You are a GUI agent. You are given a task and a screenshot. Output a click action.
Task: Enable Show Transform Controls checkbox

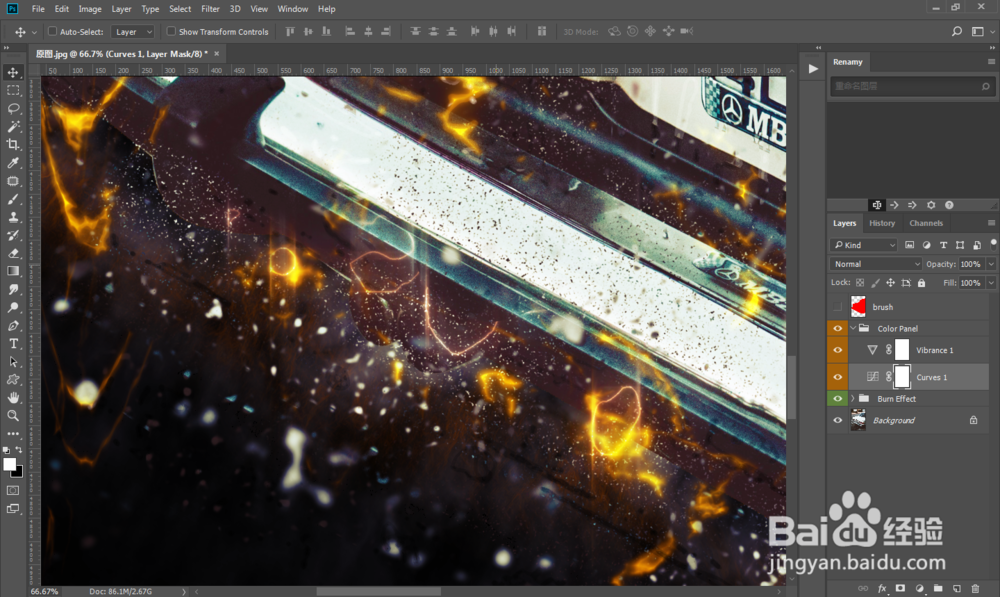(171, 31)
